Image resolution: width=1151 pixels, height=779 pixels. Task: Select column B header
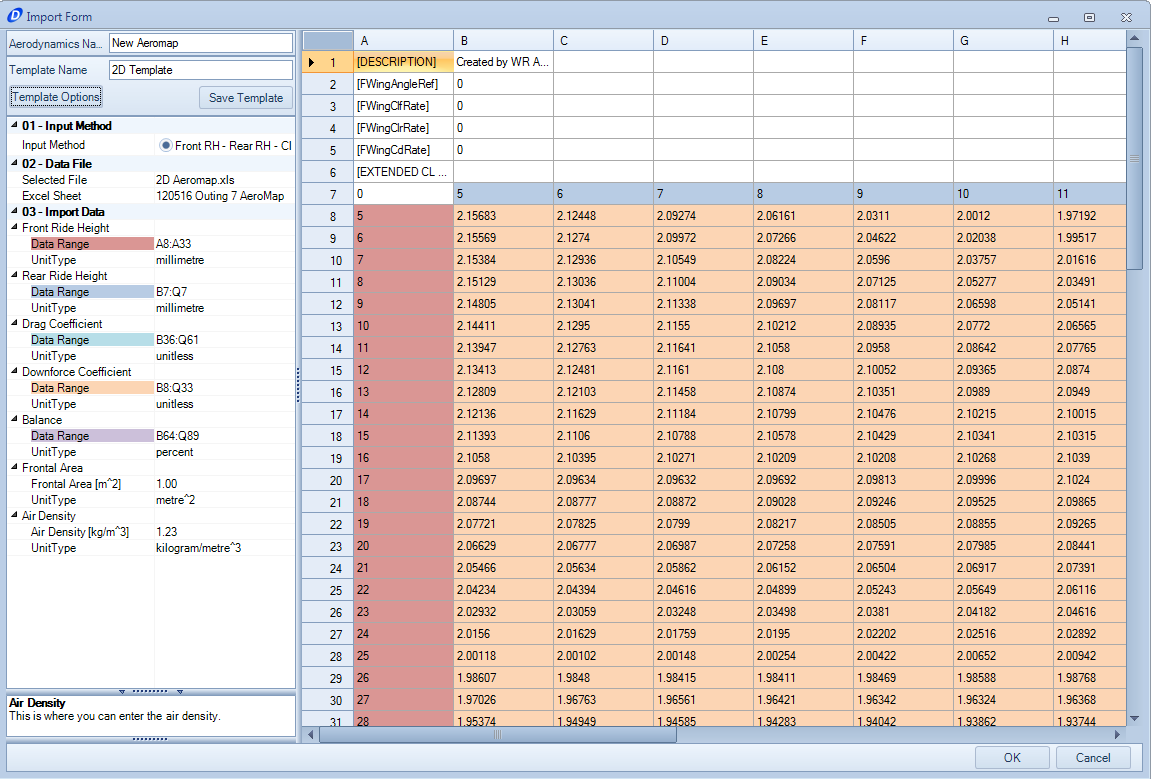[x=504, y=40]
